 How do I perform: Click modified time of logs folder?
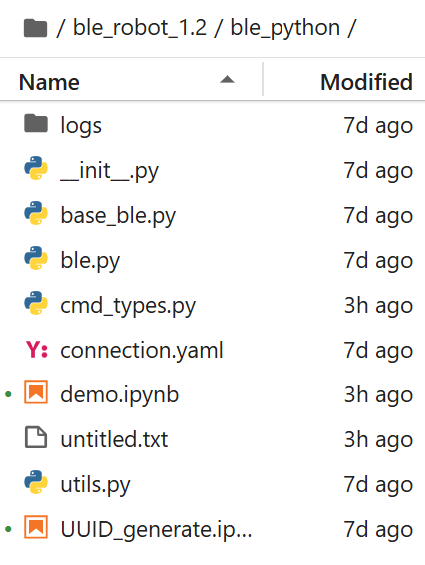click(x=378, y=126)
